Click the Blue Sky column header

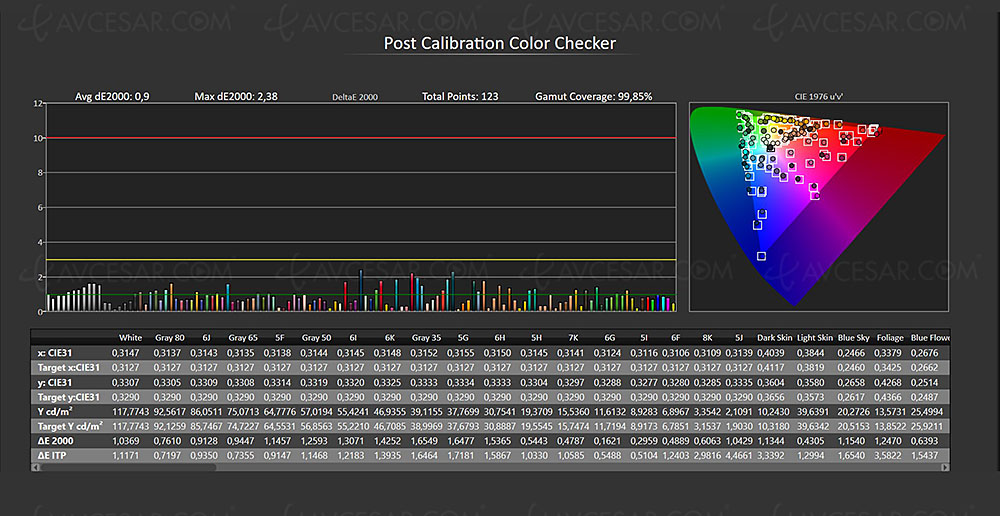[x=853, y=338]
